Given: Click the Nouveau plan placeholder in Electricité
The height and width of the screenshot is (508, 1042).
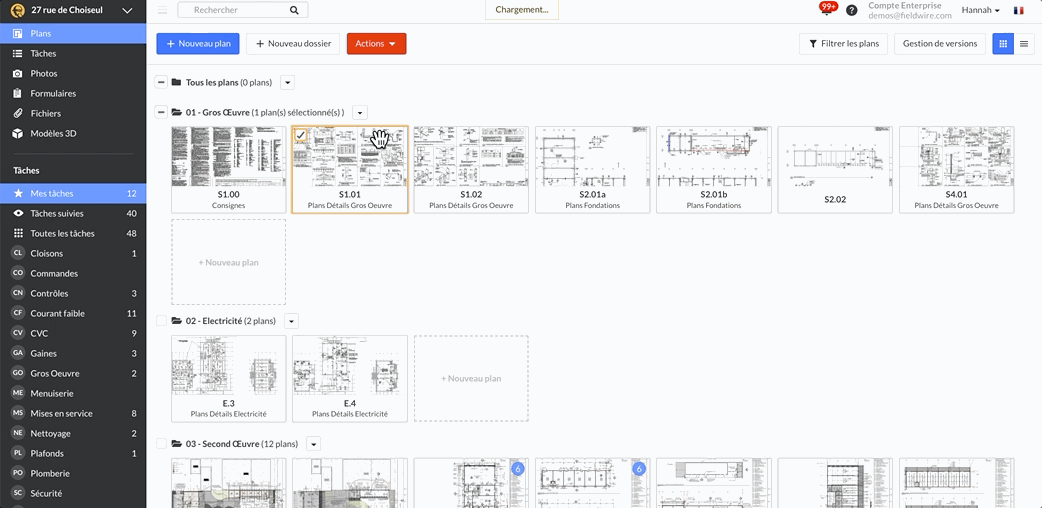Looking at the screenshot, I should pos(471,378).
